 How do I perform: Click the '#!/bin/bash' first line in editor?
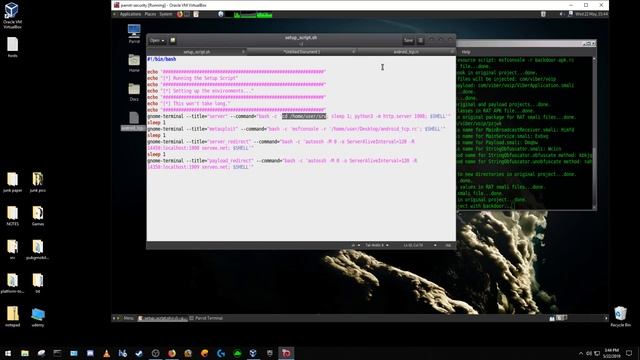pyautogui.click(x=162, y=59)
